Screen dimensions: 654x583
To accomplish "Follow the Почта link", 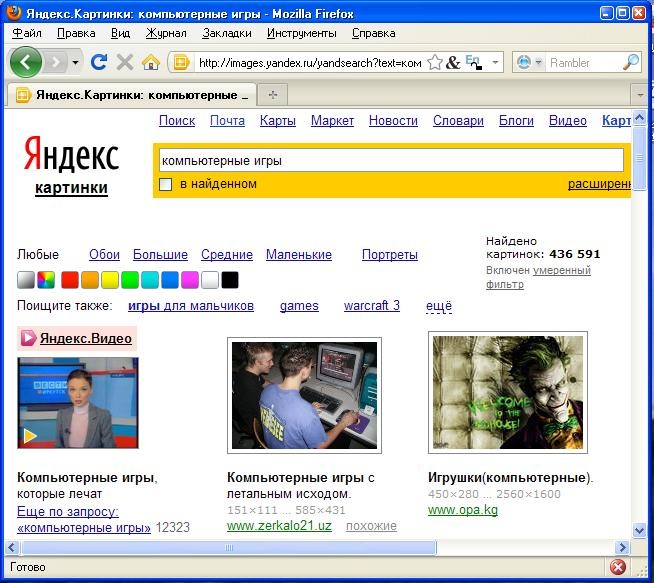I will pos(227,121).
